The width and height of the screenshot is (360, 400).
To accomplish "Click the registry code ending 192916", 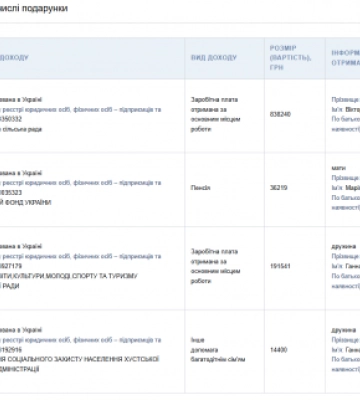I will coord(11,350).
